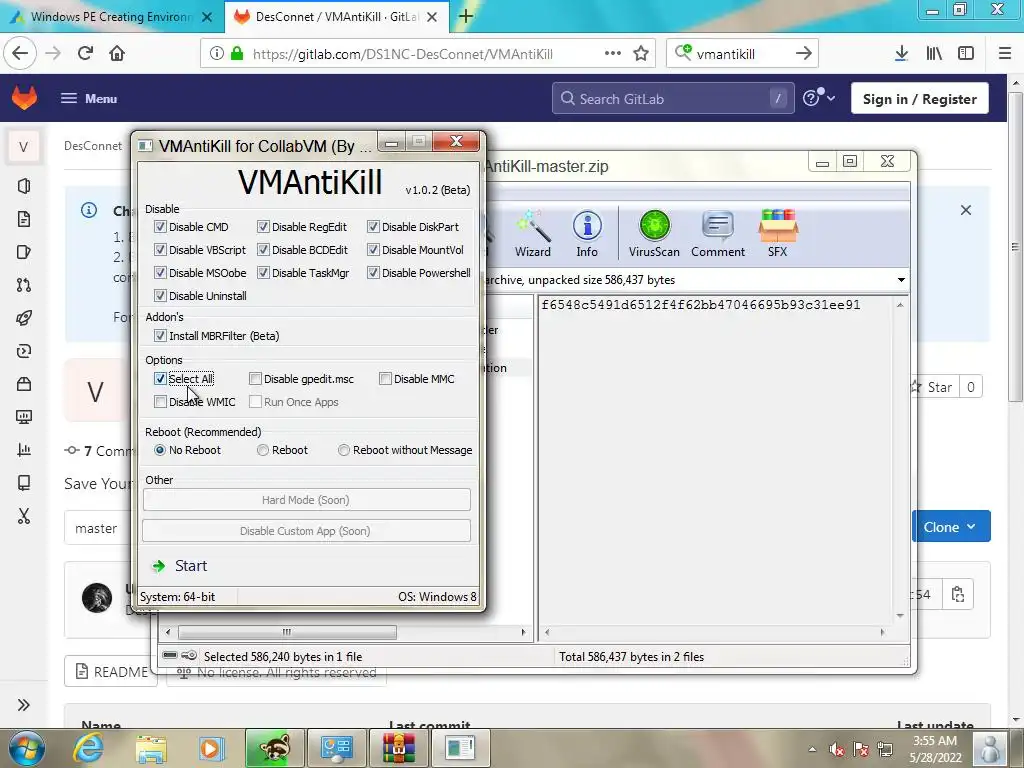This screenshot has height=768, width=1024.
Task: Open the Merge requests sidebar icon
Action: click(x=24, y=285)
